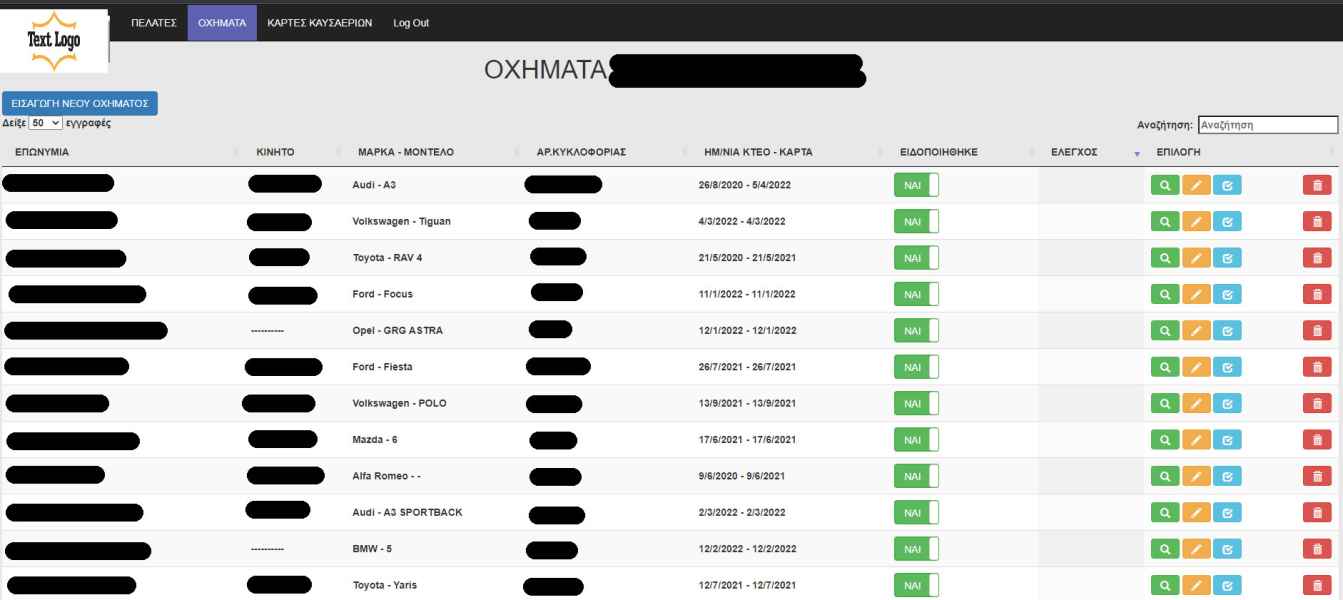The image size is (1343, 600).
Task: Click the Log Out link
Action: (411, 23)
